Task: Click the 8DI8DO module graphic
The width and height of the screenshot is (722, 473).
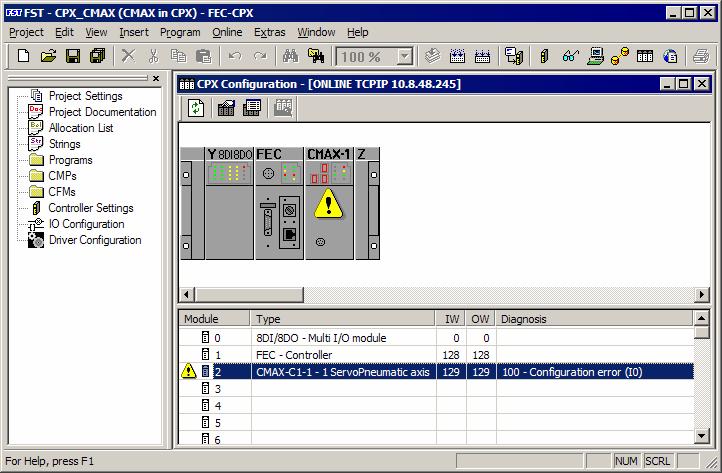Action: point(229,203)
